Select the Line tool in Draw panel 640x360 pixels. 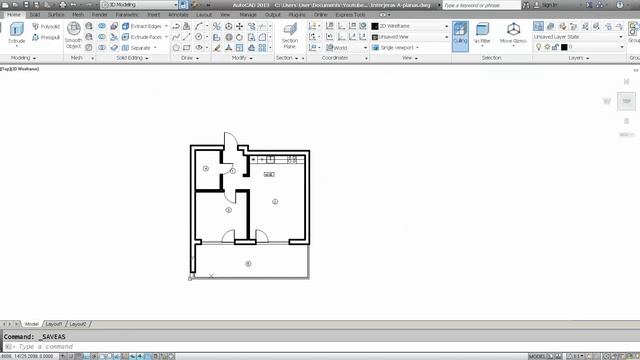(x=187, y=37)
